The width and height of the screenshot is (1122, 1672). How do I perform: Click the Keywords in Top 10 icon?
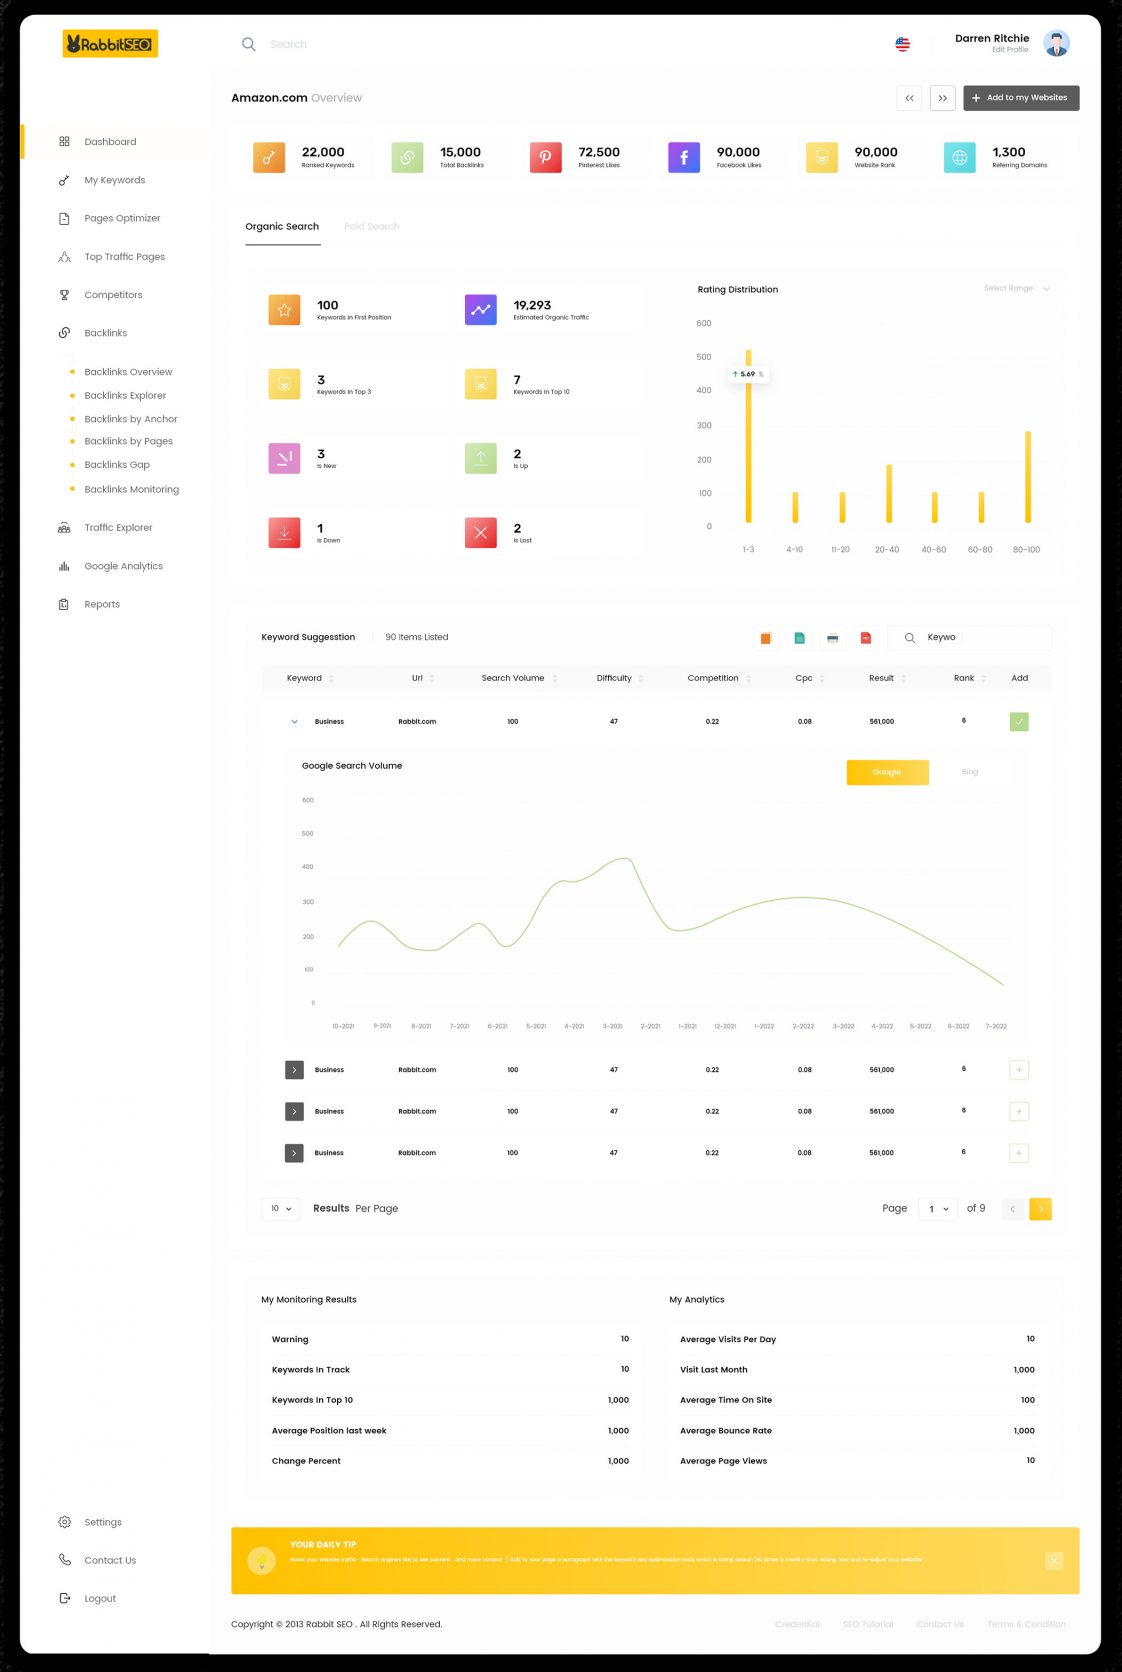click(481, 384)
